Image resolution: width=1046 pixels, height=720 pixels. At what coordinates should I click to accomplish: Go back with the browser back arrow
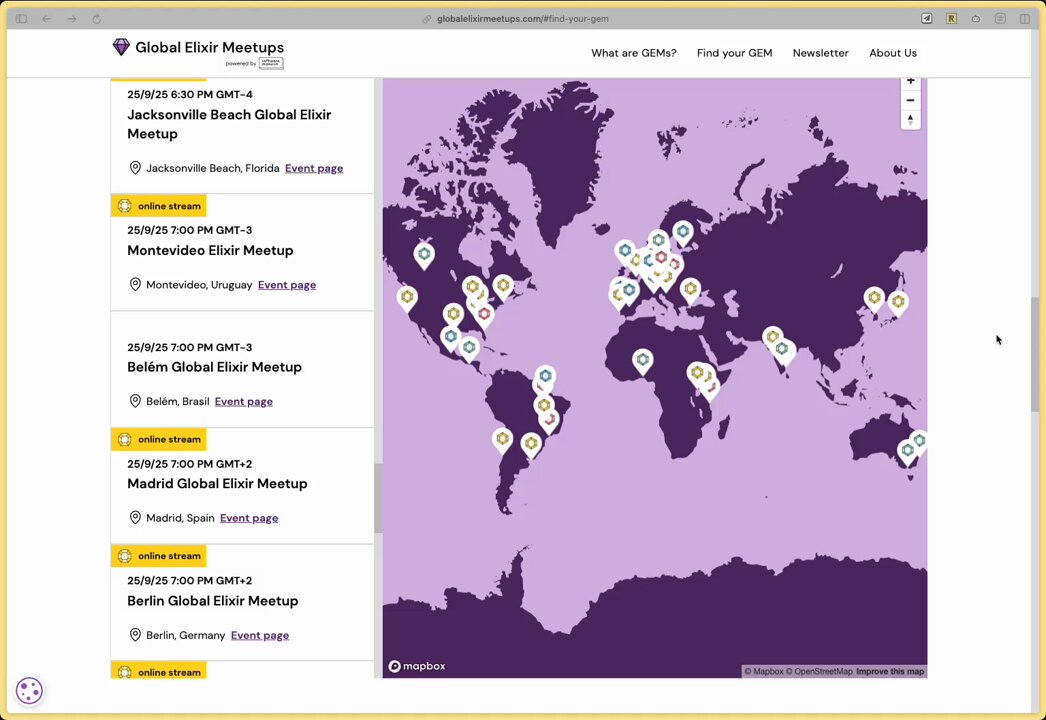coord(46,19)
